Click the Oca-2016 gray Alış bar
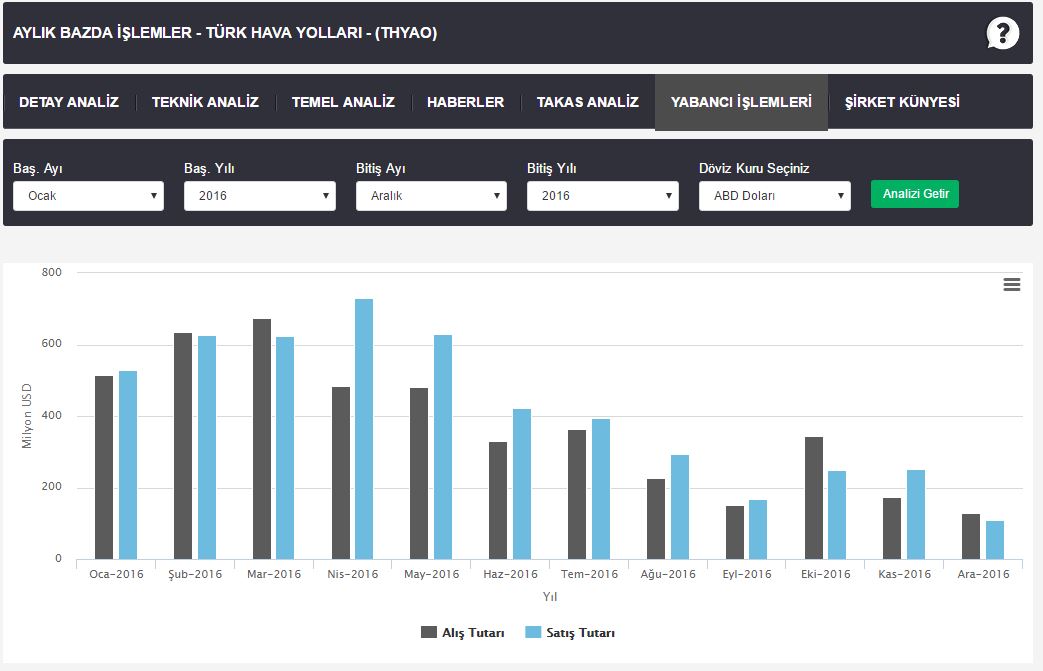 tap(104, 468)
